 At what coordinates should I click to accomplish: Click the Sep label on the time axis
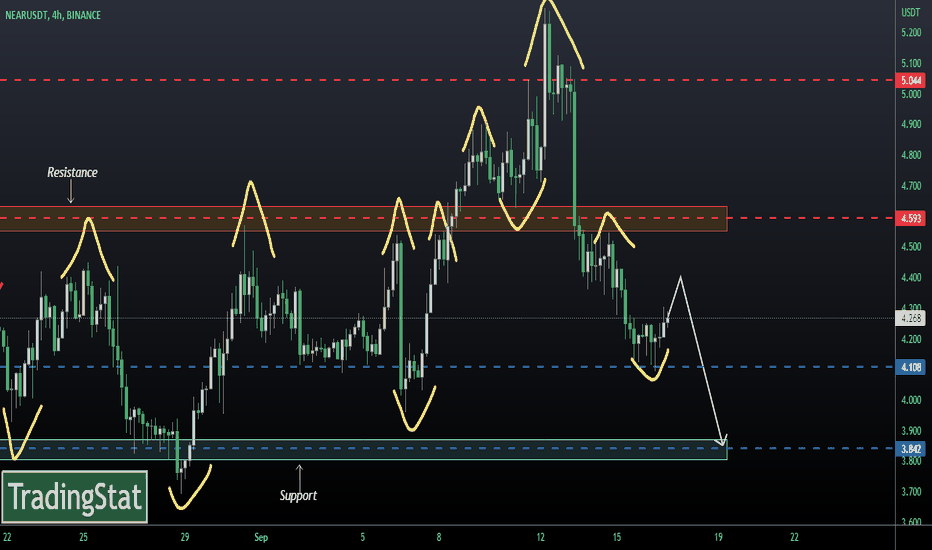[261, 538]
